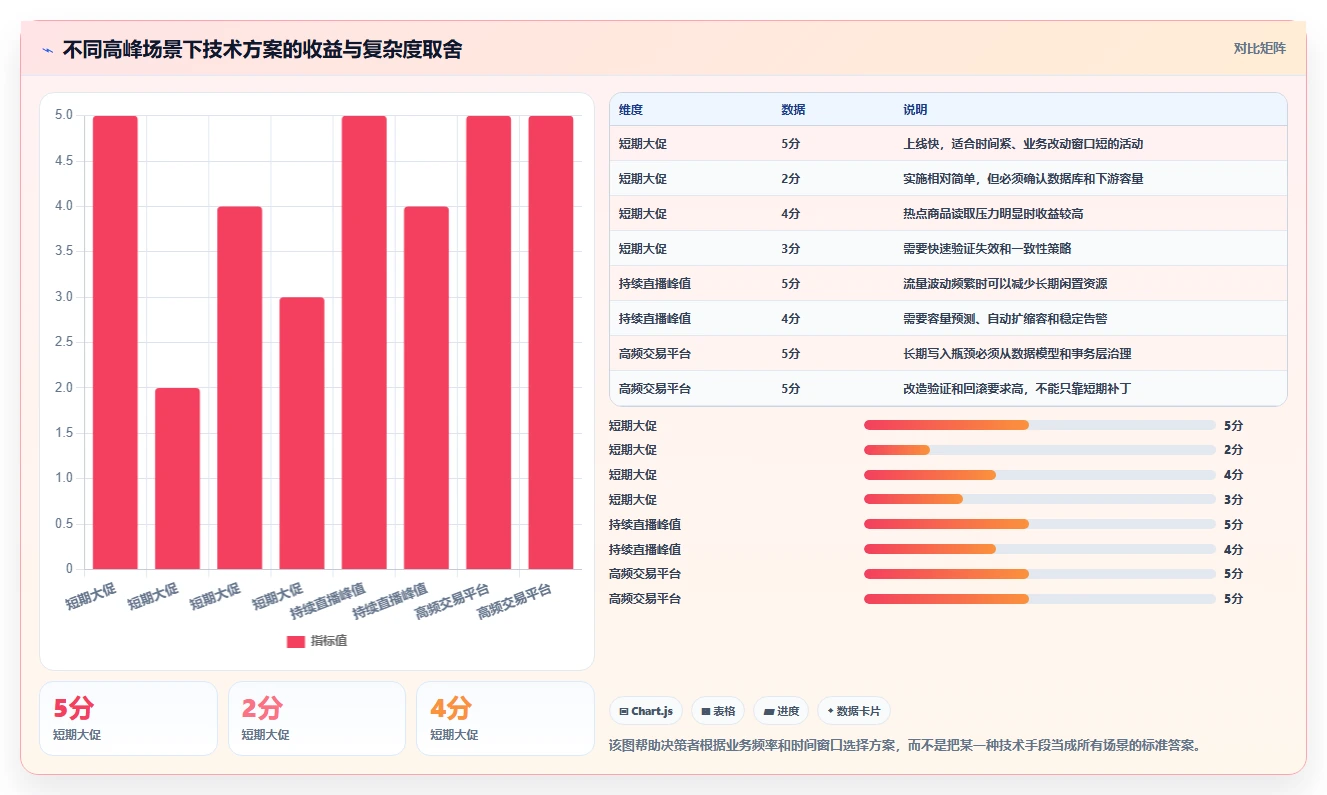The height and width of the screenshot is (795, 1327).
Task: Select the 表格 tag chip
Action: click(x=718, y=711)
